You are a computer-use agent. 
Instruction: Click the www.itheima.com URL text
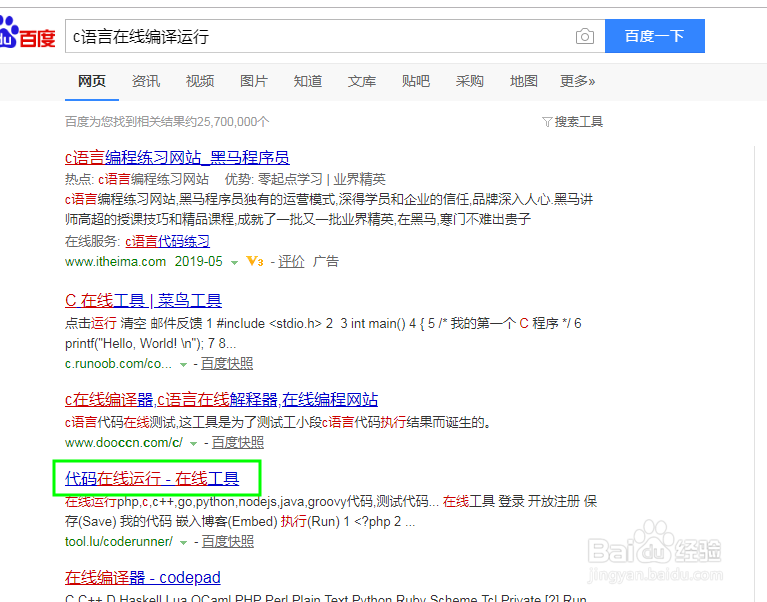(x=115, y=262)
